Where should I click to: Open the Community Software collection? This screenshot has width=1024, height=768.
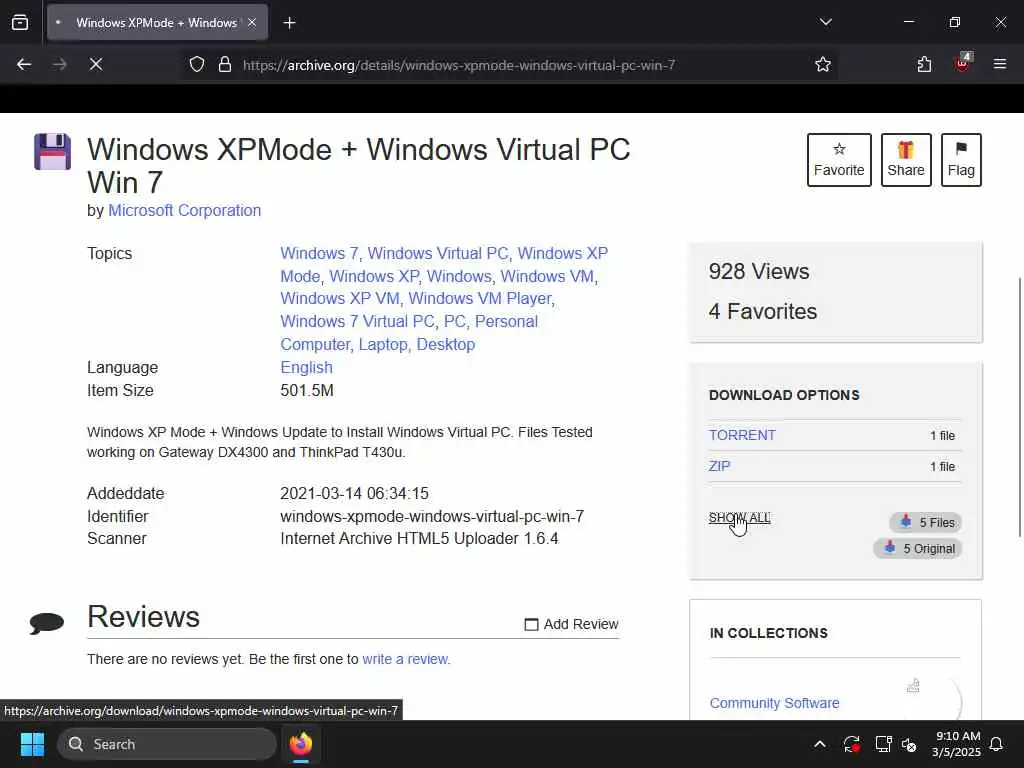pyautogui.click(x=774, y=703)
